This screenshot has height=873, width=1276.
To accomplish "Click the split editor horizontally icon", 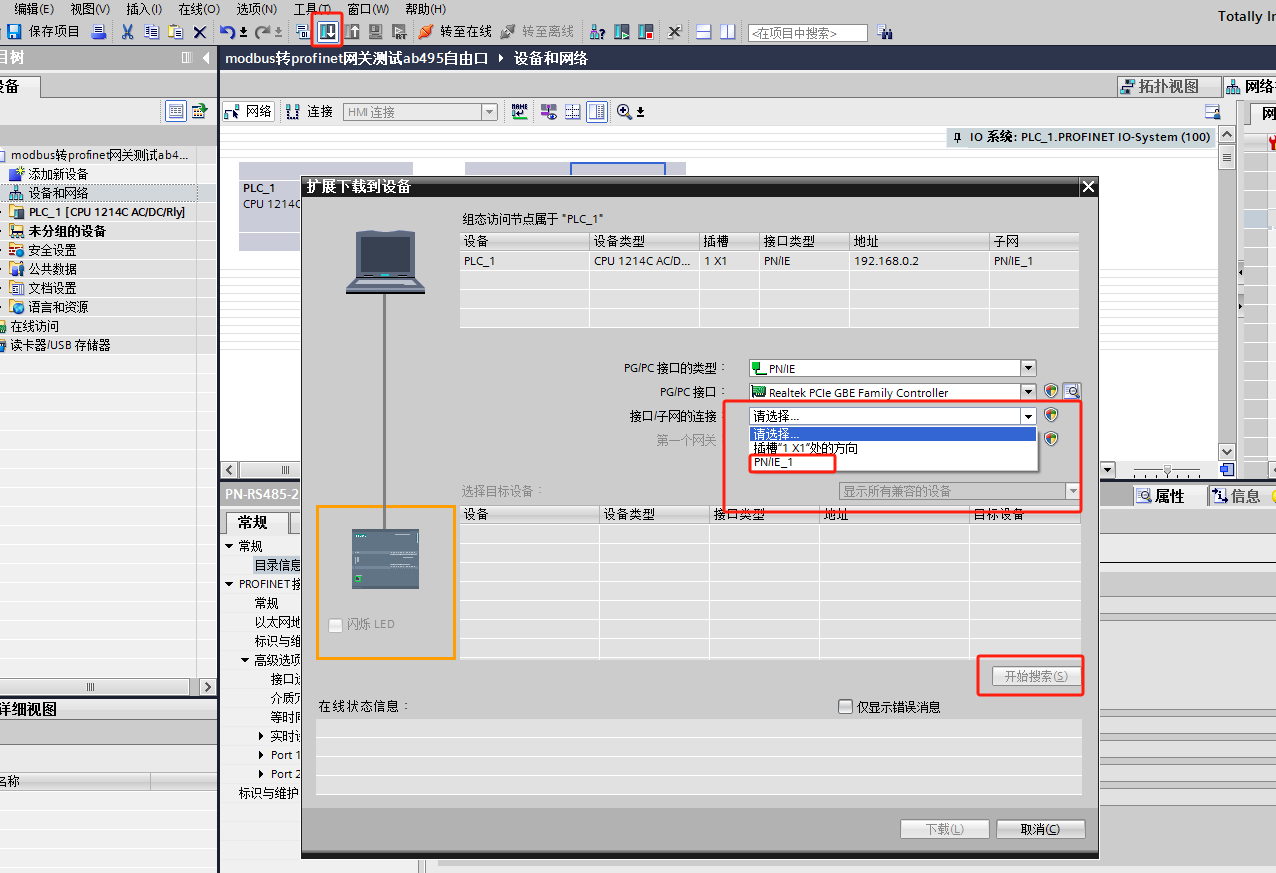I will 704,32.
